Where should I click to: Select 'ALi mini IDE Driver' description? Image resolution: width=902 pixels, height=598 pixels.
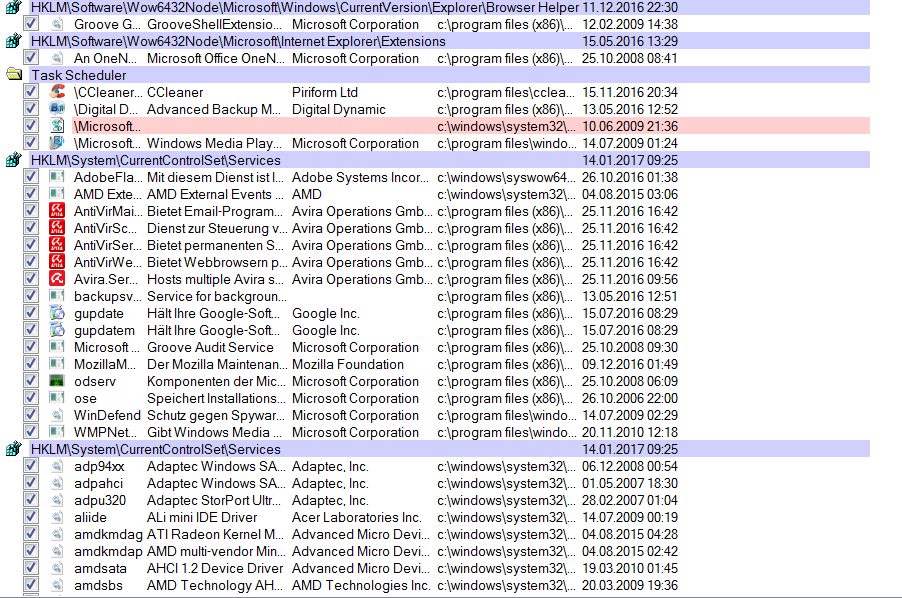[x=202, y=517]
